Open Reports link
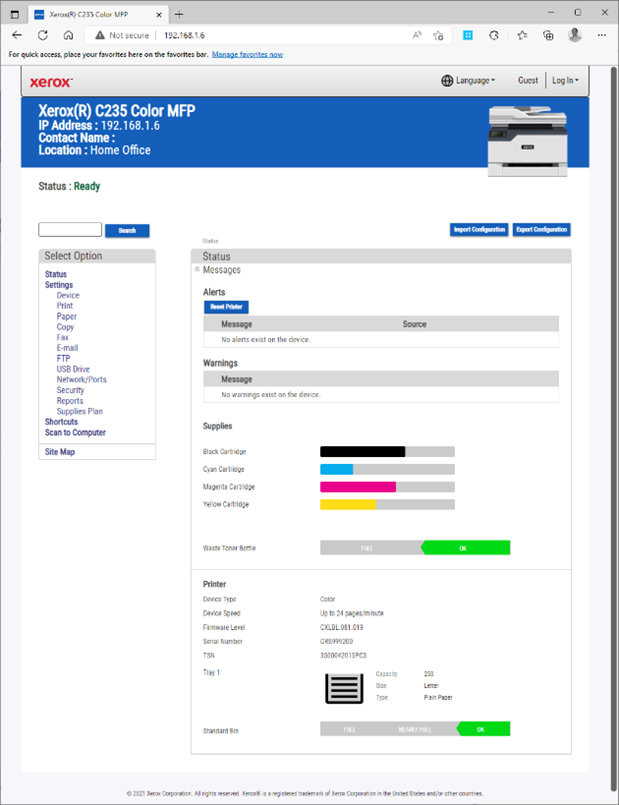 point(70,401)
